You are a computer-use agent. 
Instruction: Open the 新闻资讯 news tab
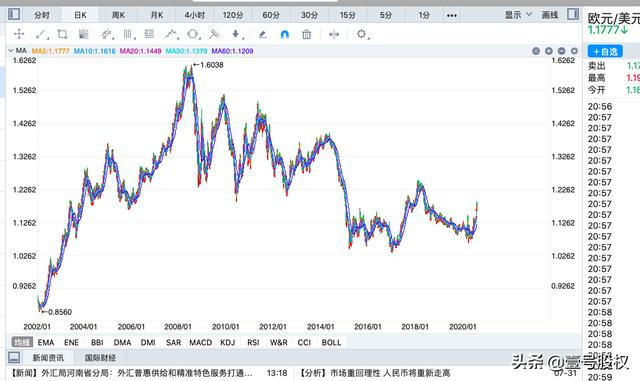click(48, 358)
